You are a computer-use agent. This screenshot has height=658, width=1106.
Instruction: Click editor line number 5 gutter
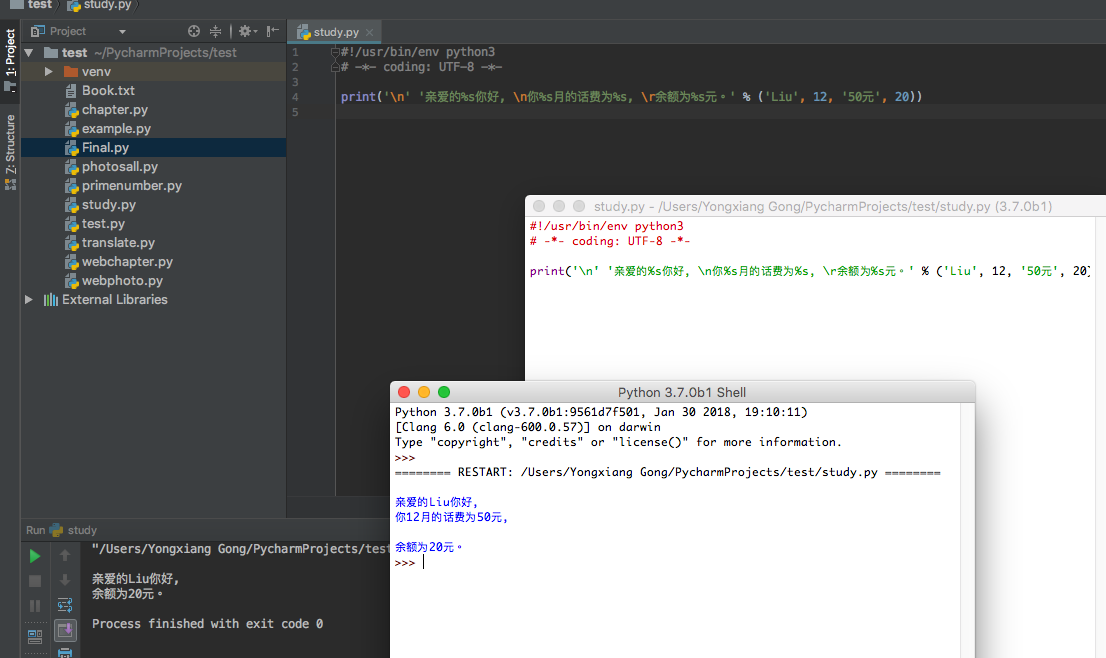295,112
